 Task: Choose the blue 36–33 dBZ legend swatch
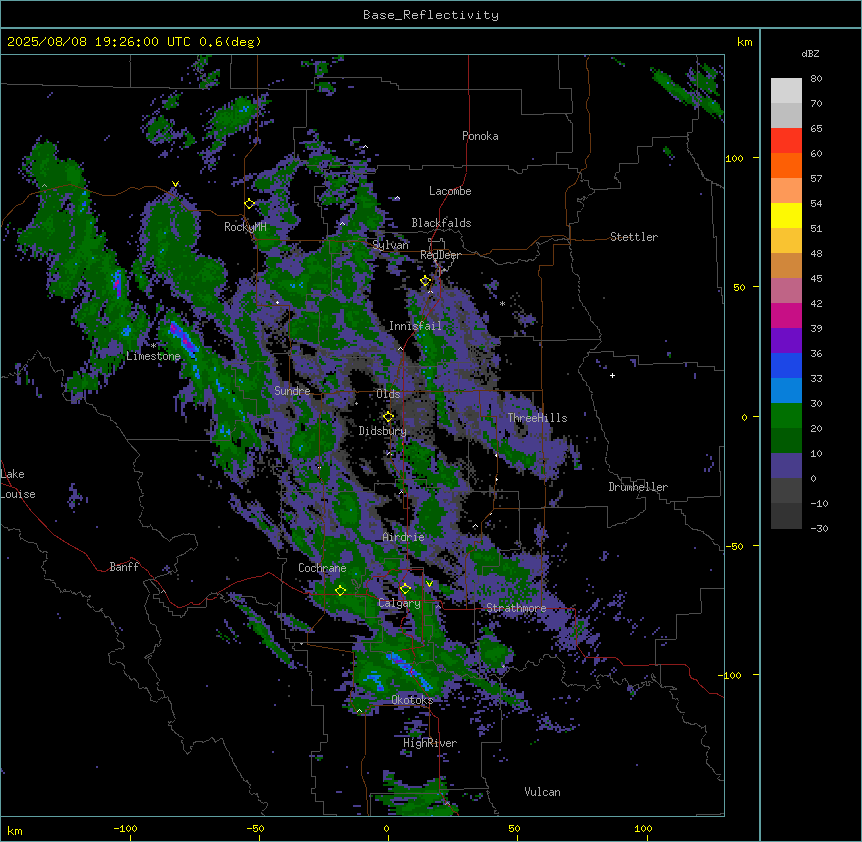pyautogui.click(x=786, y=366)
